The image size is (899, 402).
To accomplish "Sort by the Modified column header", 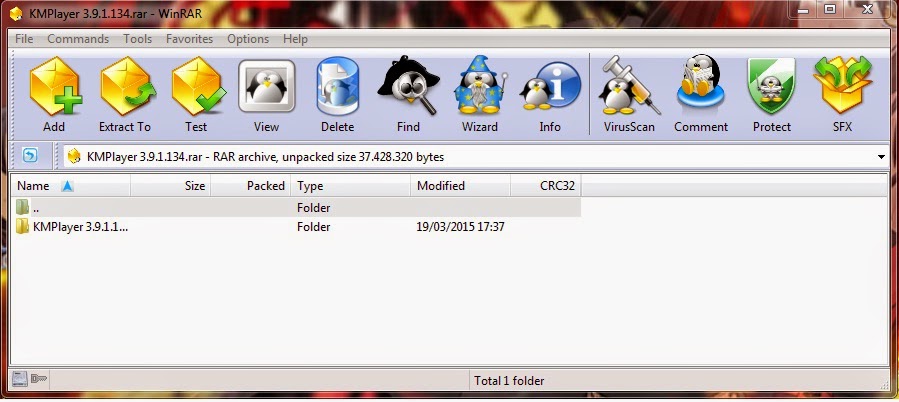I will [460, 186].
